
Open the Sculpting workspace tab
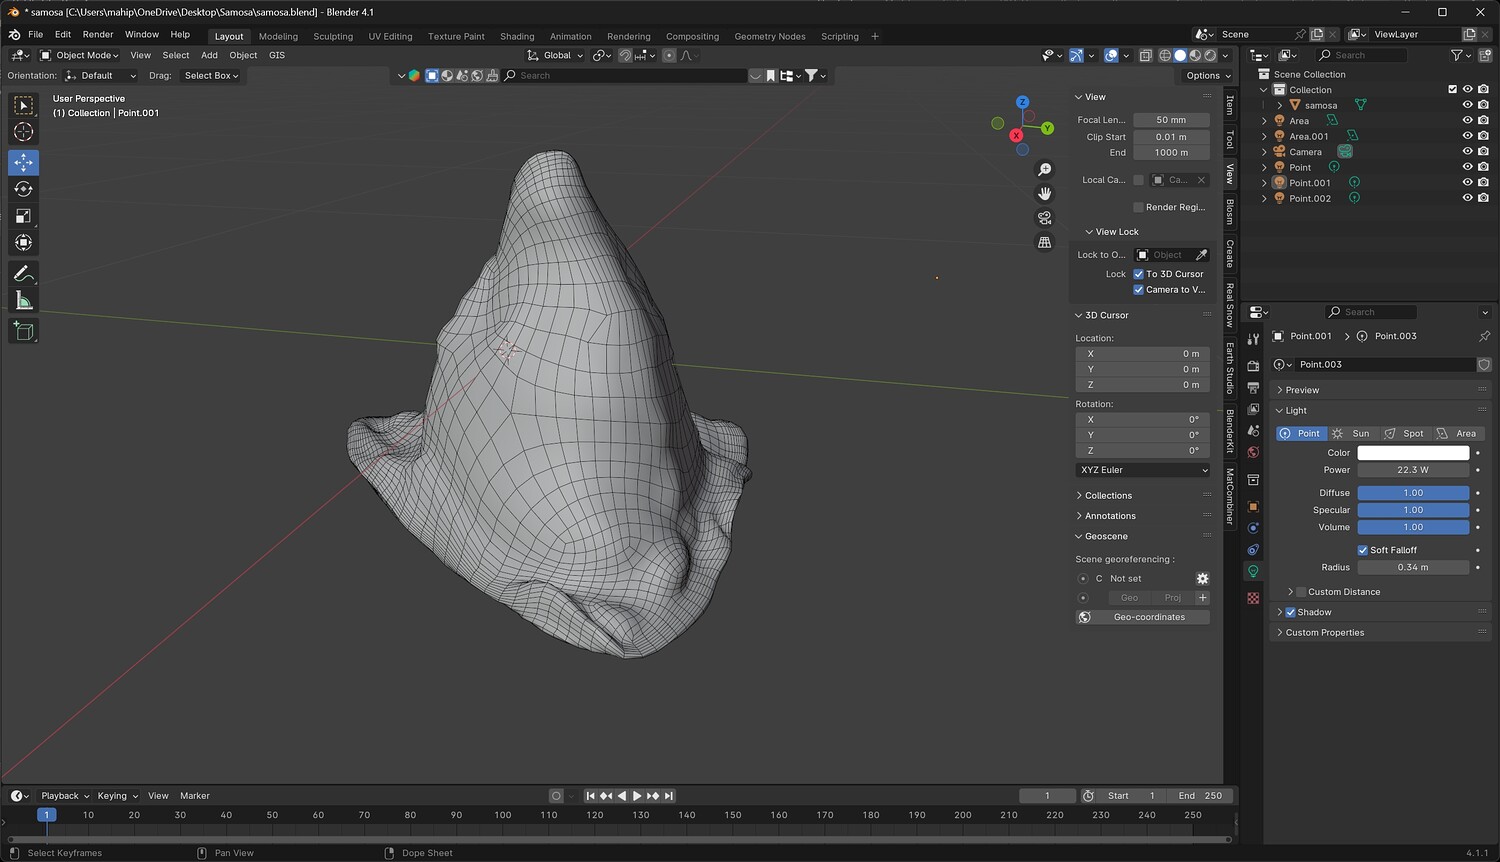[333, 36]
